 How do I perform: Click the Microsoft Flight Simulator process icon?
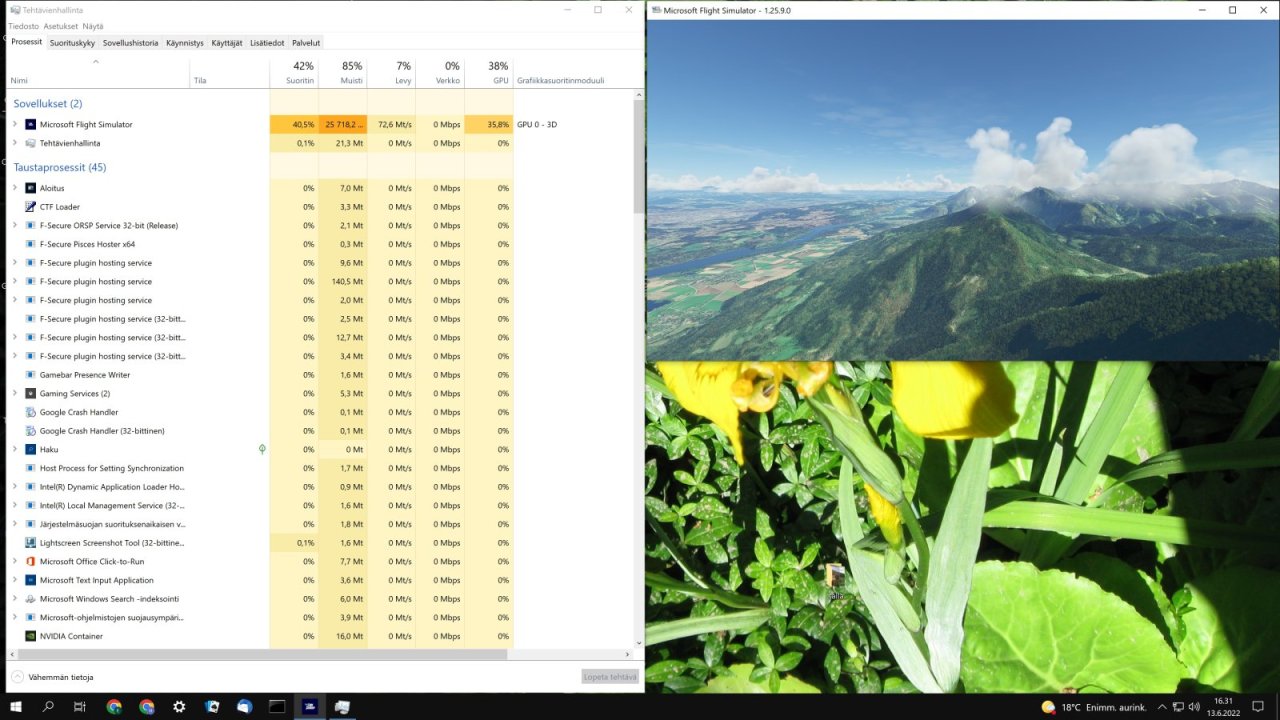31,125
